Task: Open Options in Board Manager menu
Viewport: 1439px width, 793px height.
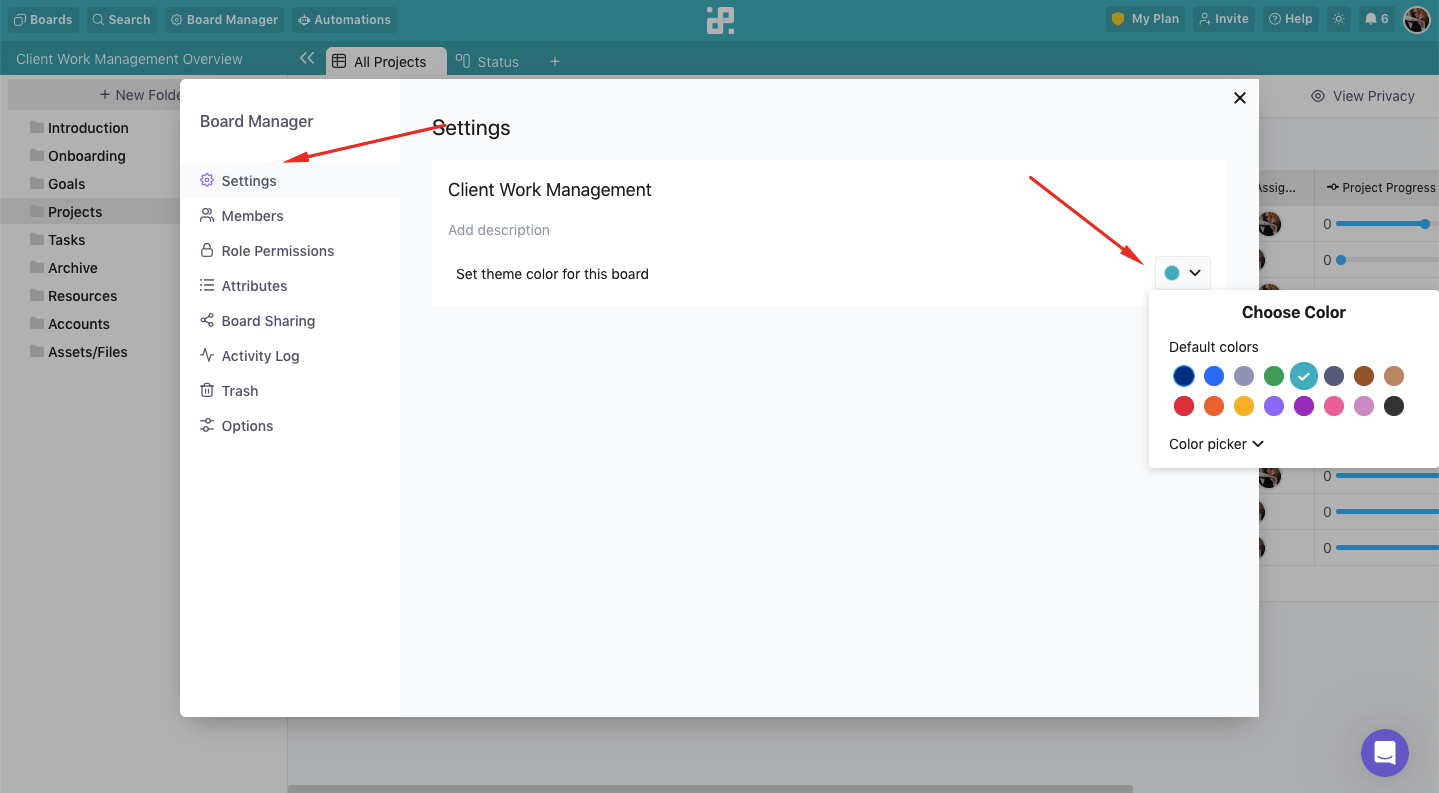Action: click(290, 426)
